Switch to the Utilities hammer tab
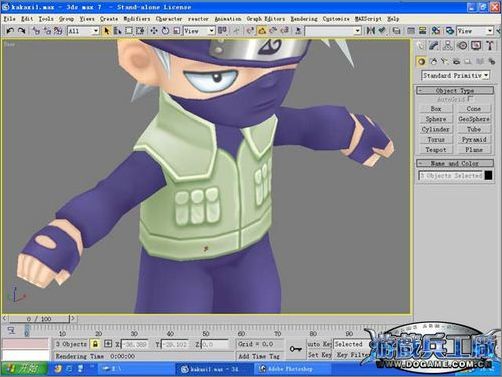The height and width of the screenshot is (377, 502). click(490, 45)
